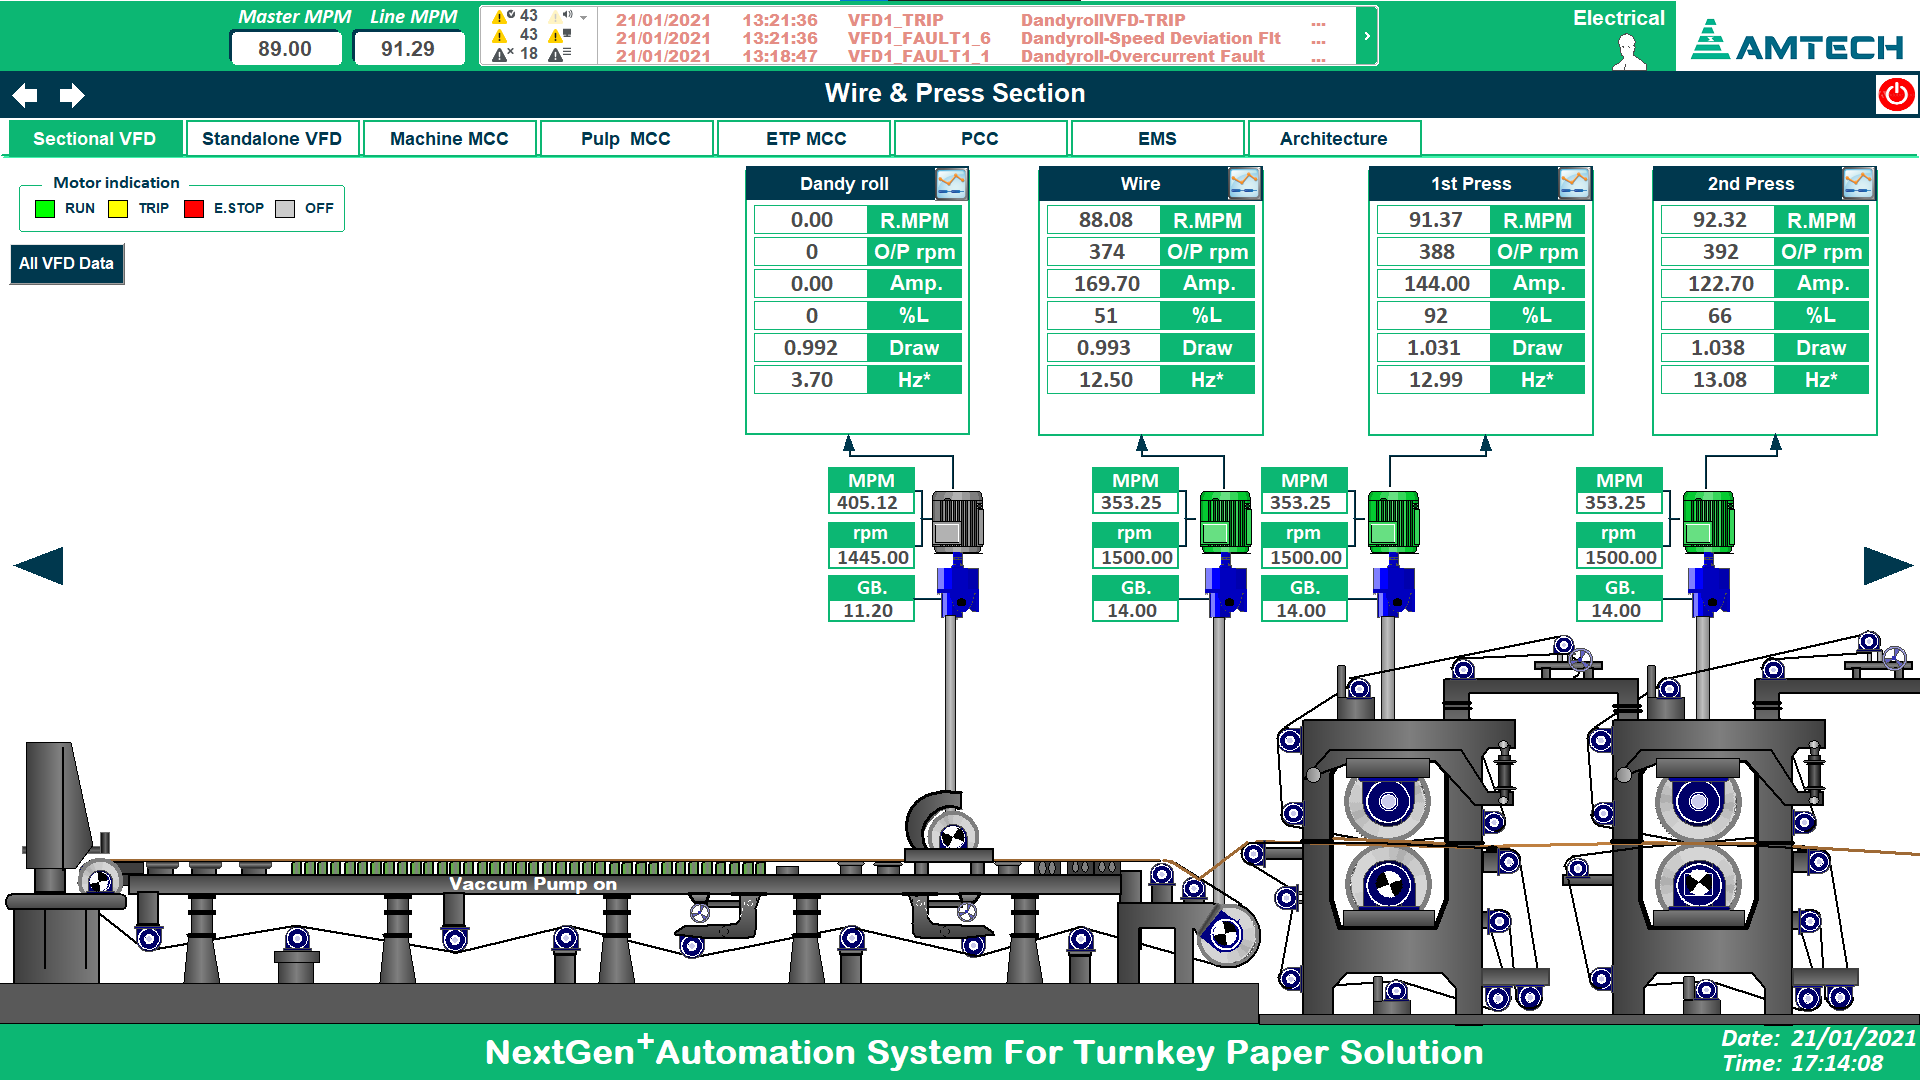Open the 1st Press trend chart icon

[1574, 183]
